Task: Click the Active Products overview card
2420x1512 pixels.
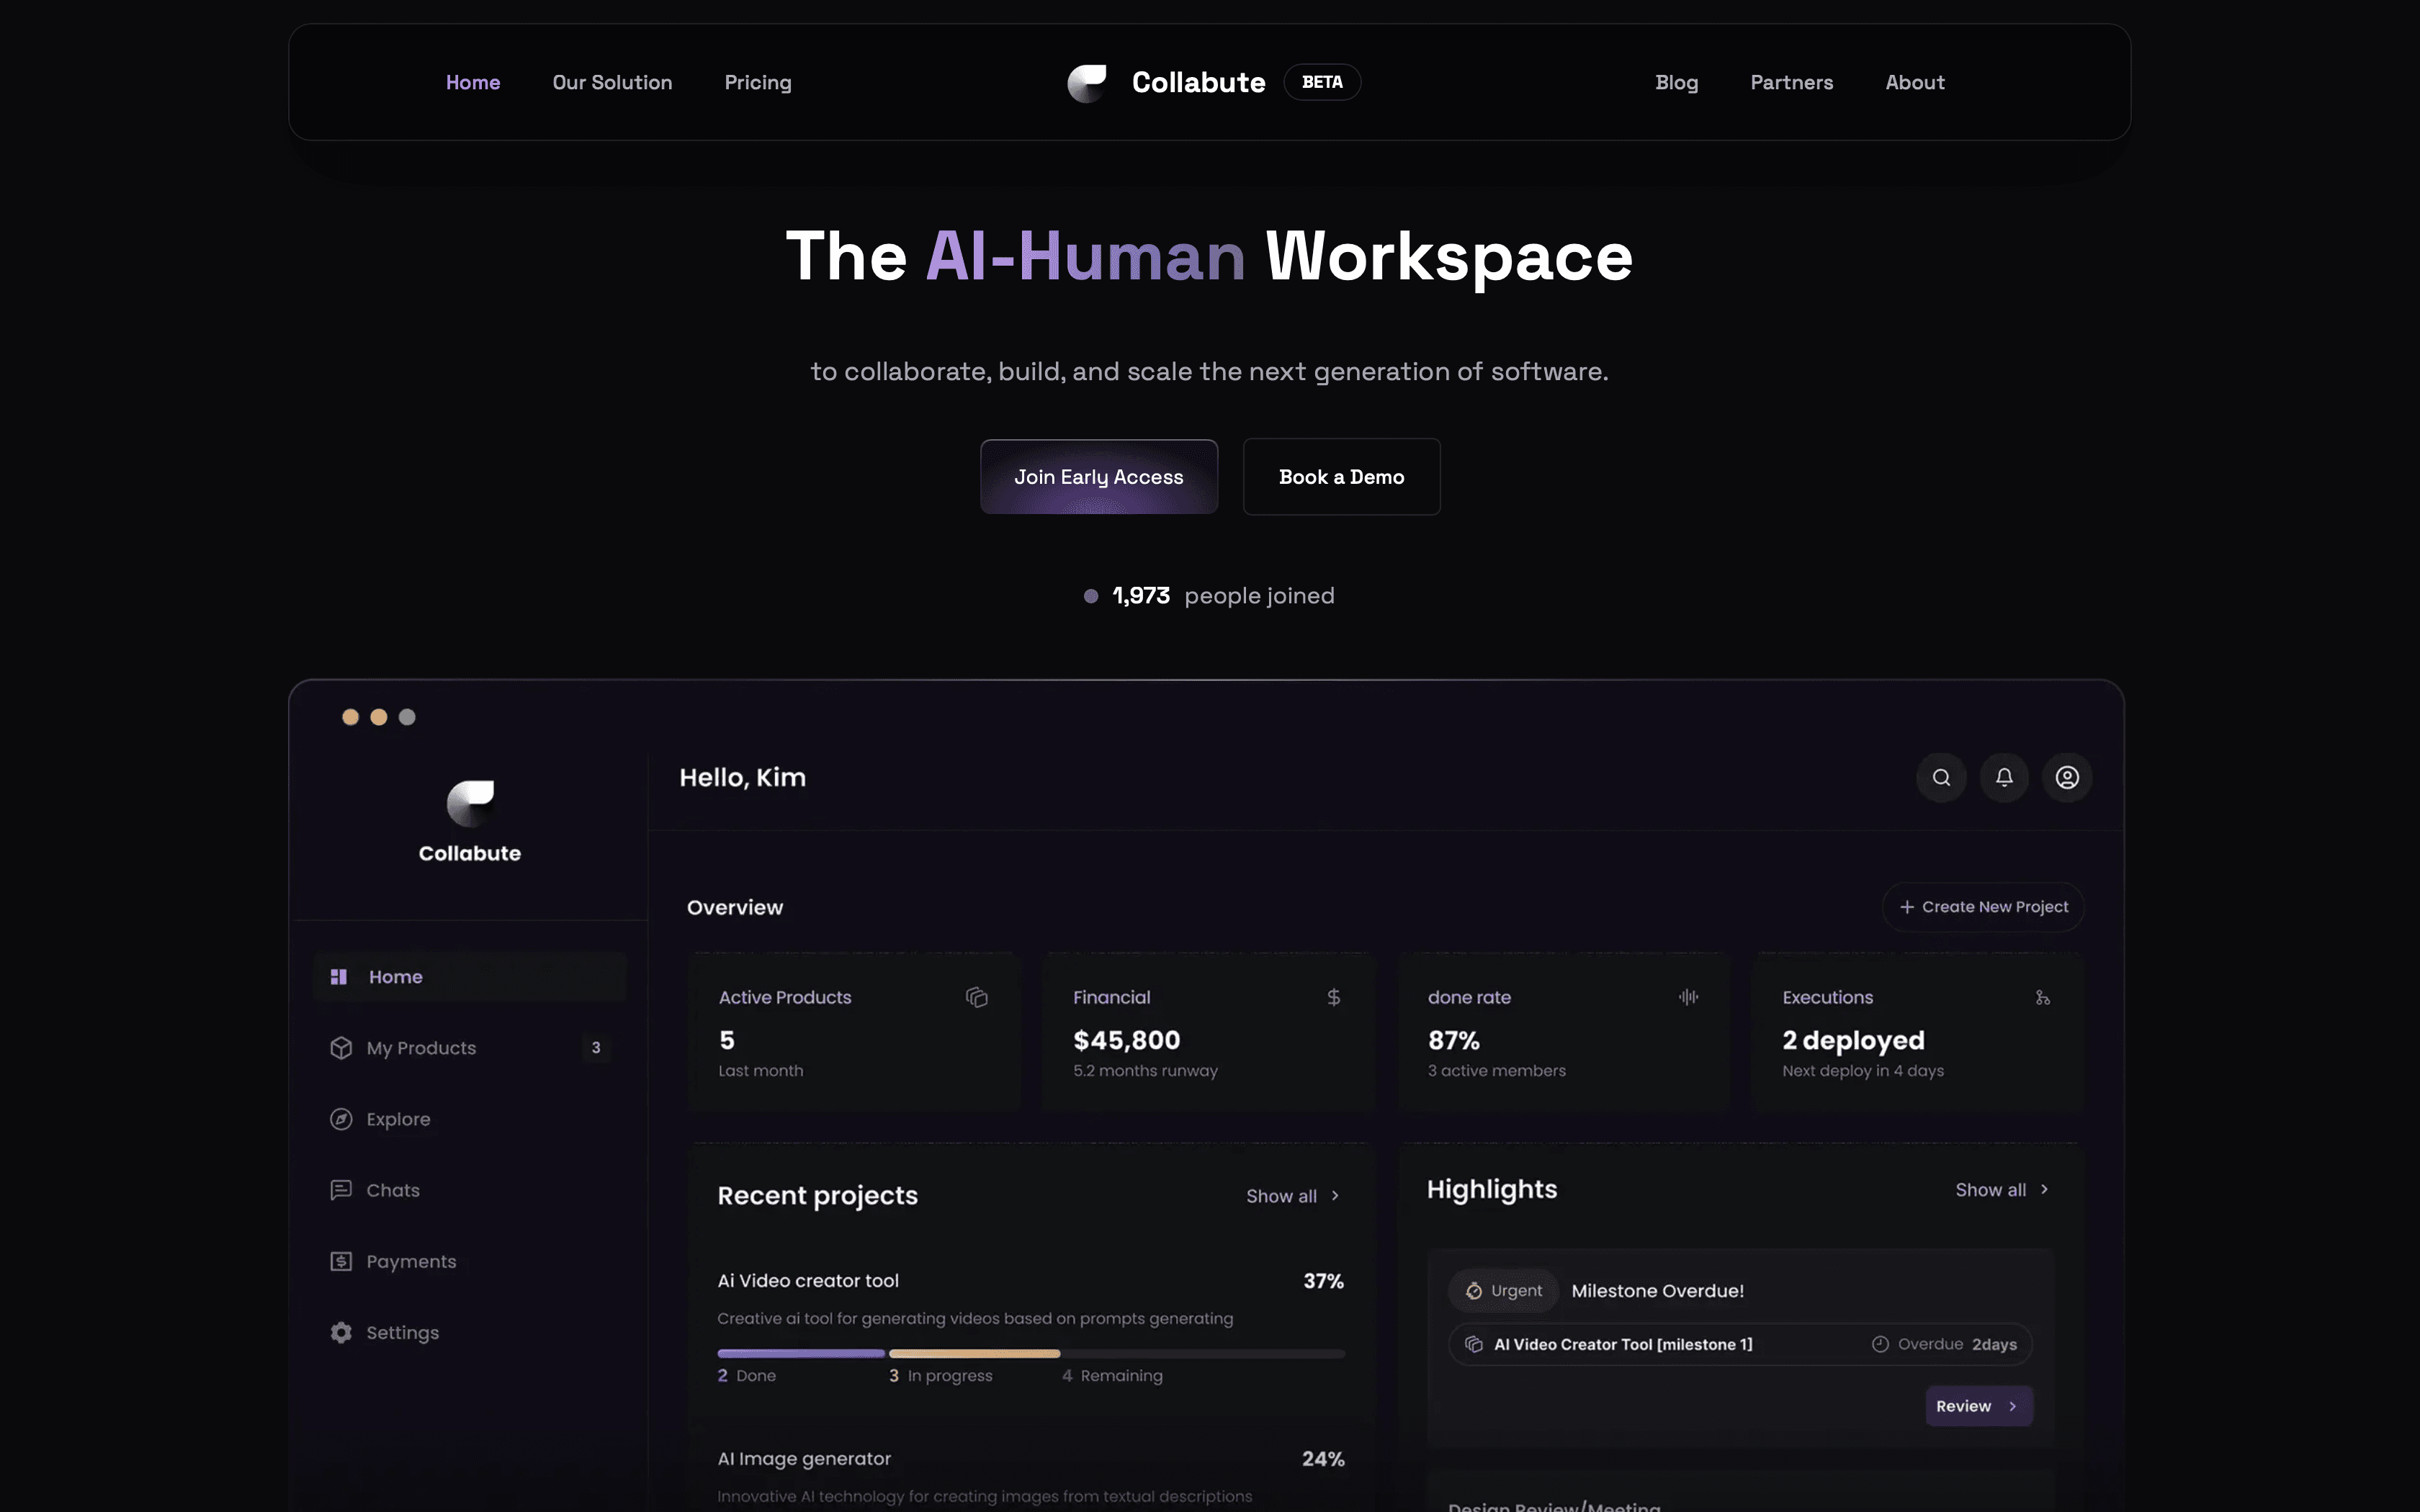Action: click(855, 1032)
